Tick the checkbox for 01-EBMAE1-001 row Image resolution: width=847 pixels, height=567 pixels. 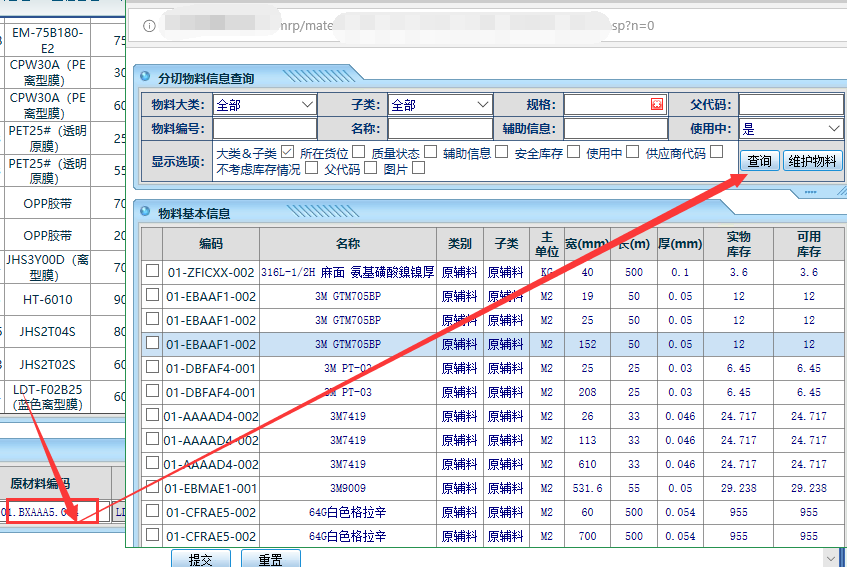tap(152, 488)
